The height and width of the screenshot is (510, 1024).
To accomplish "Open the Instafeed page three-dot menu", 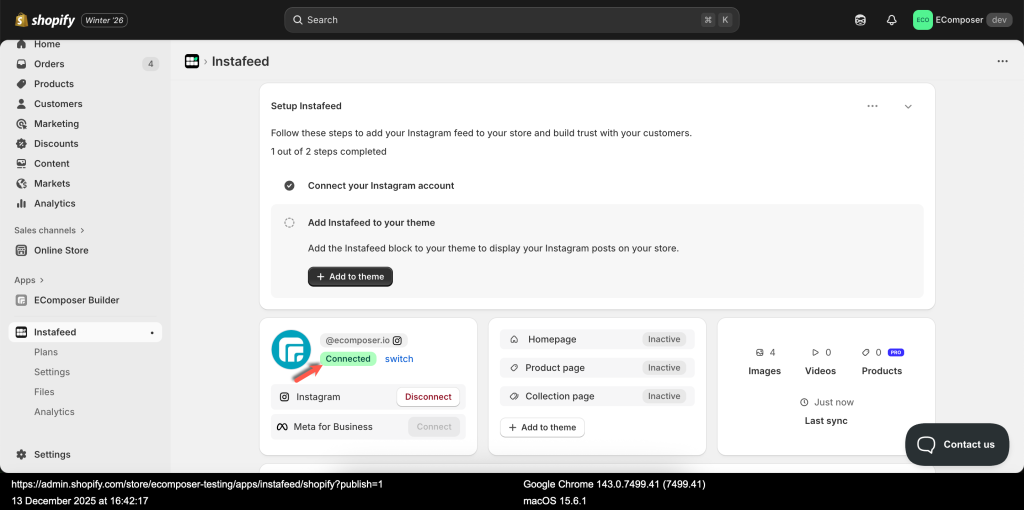I will tap(1002, 61).
